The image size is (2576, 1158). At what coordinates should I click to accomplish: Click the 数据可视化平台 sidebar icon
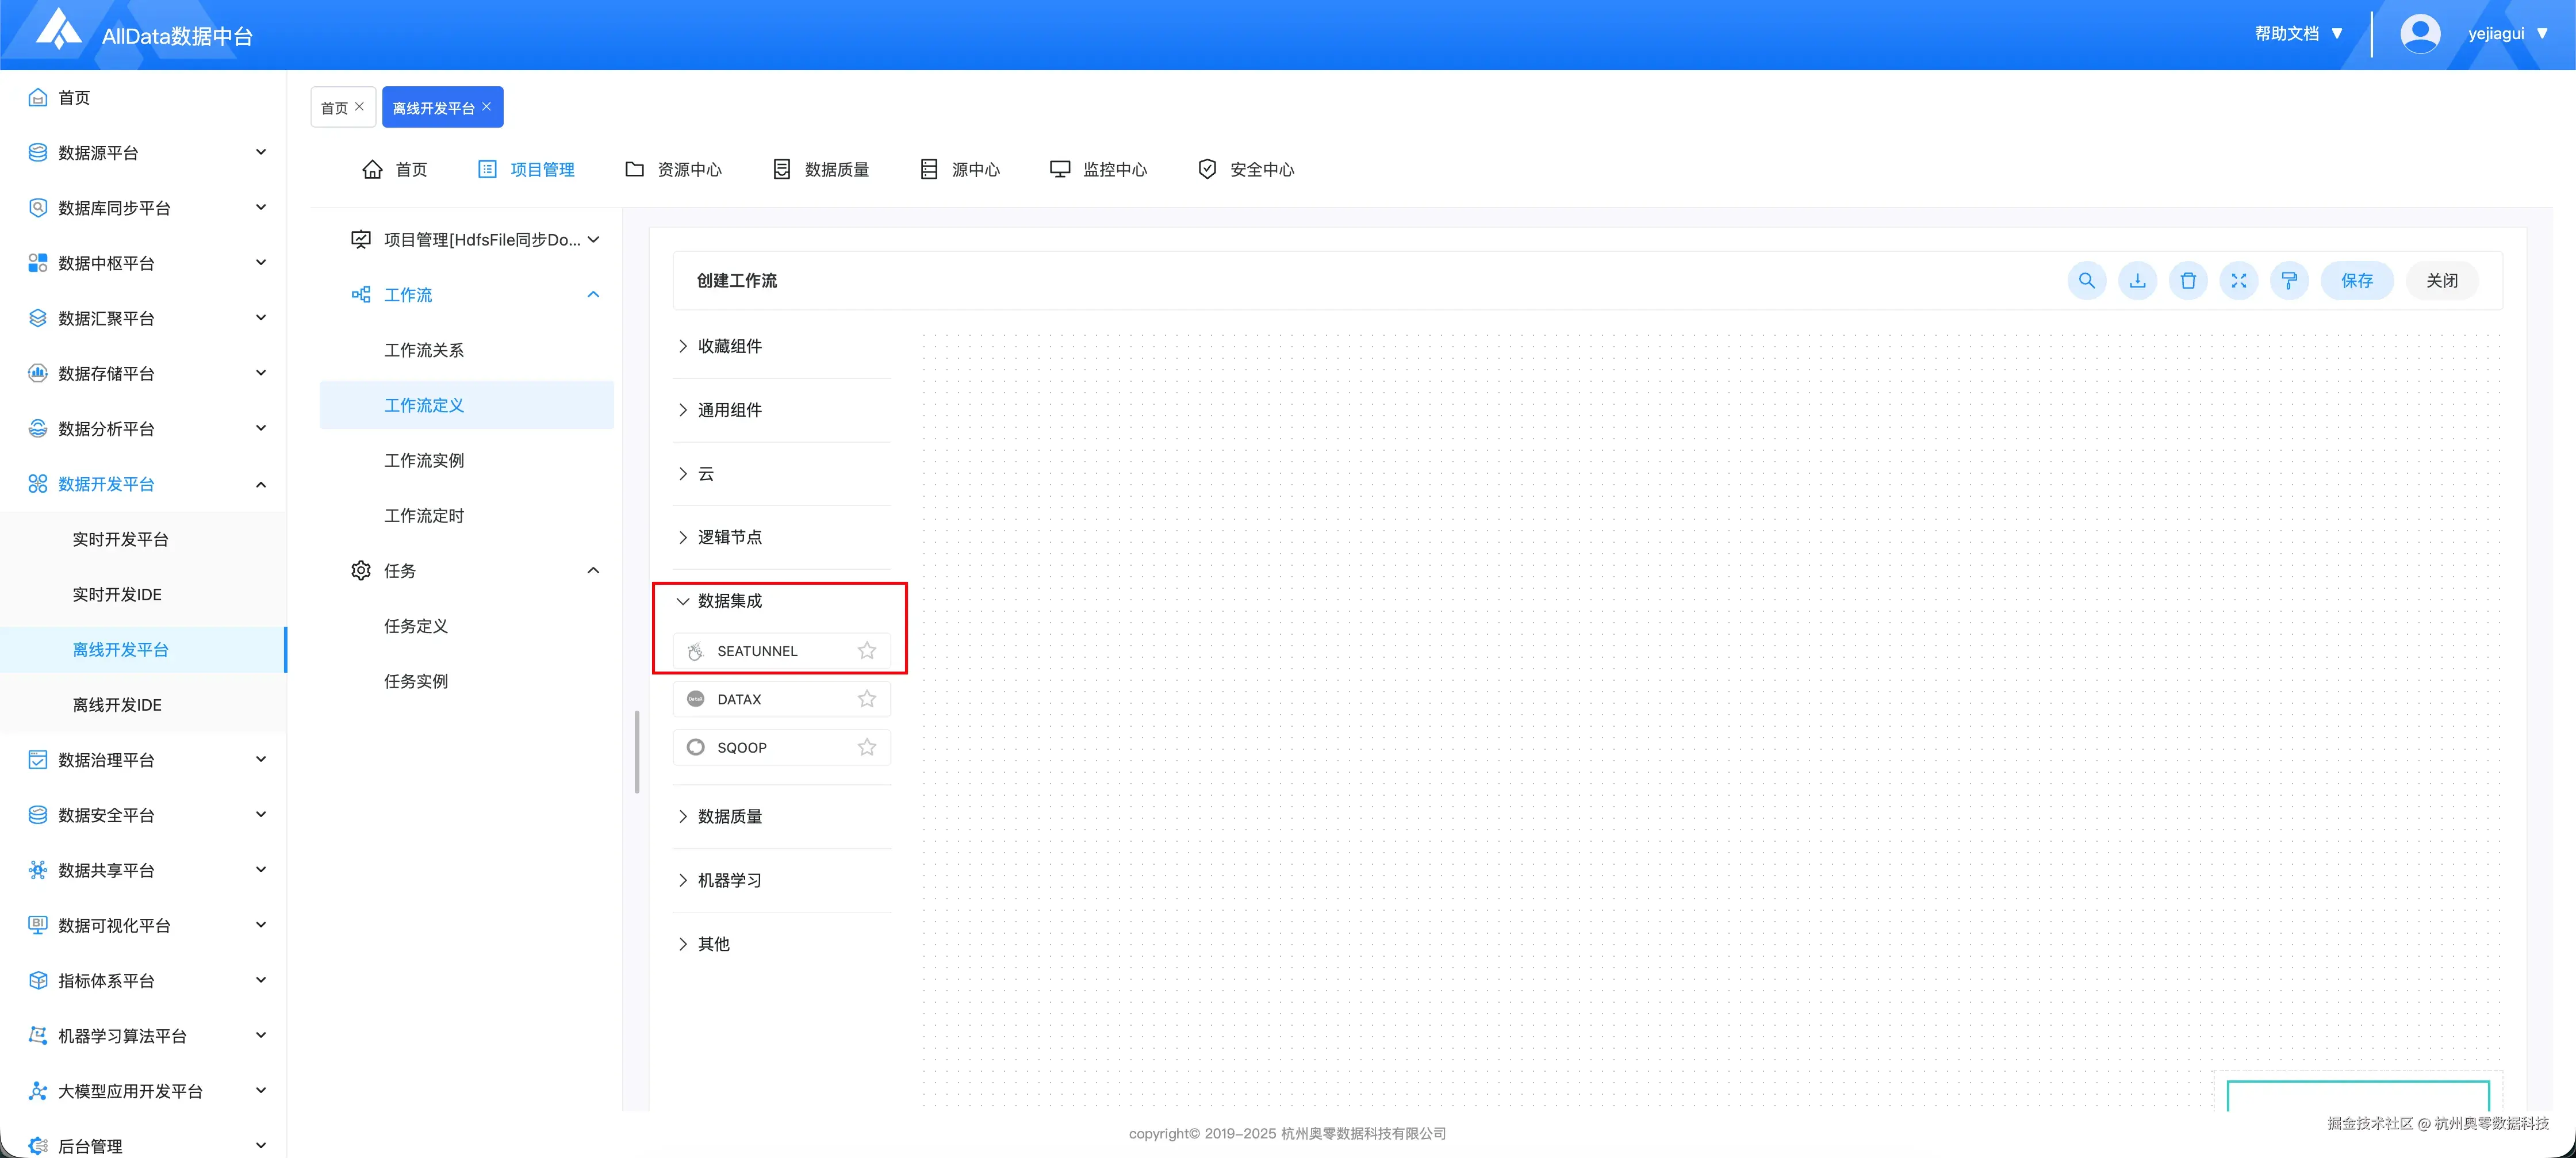click(x=38, y=925)
